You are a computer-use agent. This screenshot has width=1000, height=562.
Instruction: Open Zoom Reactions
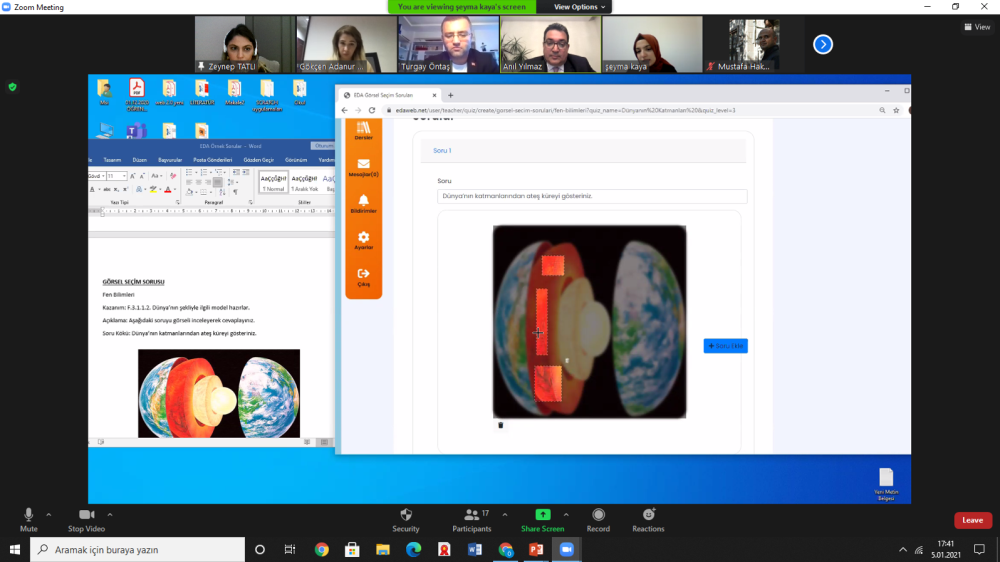(x=649, y=520)
